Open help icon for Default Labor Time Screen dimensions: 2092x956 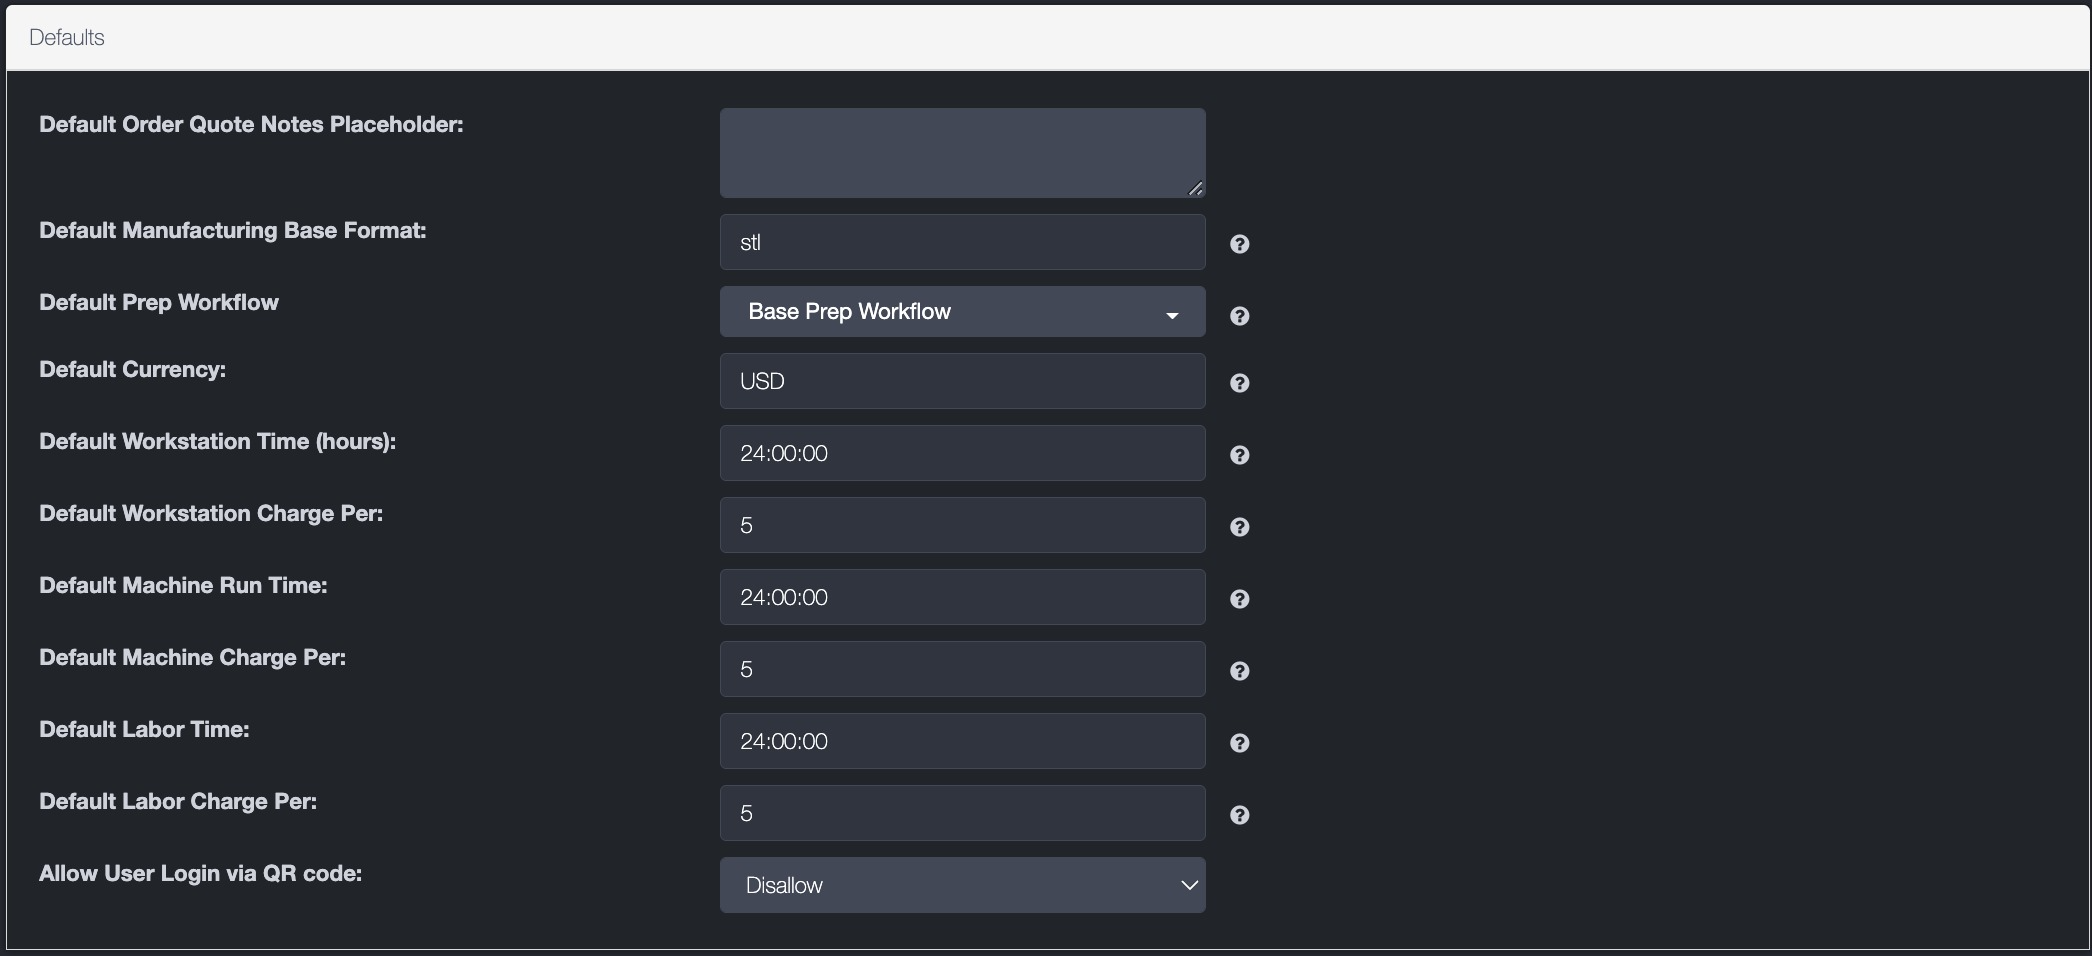click(x=1239, y=743)
